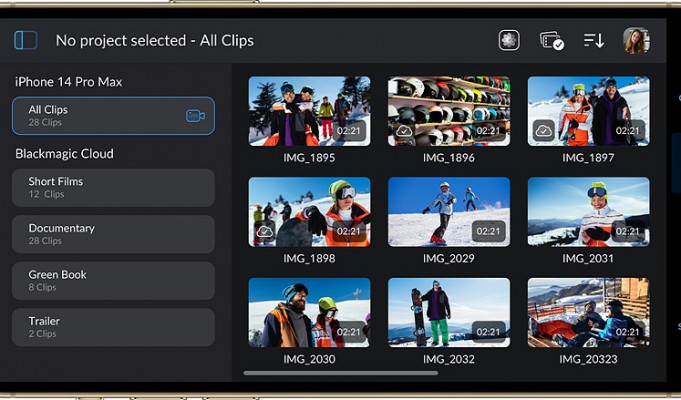Viewport: 681px width, 400px height.
Task: Select the All Clips folder
Action: 113,116
